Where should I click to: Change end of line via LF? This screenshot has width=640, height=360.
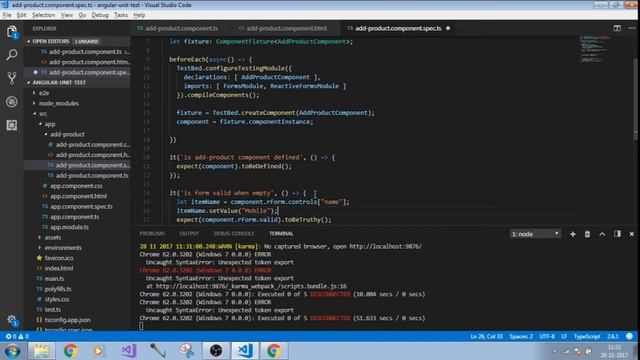564,336
